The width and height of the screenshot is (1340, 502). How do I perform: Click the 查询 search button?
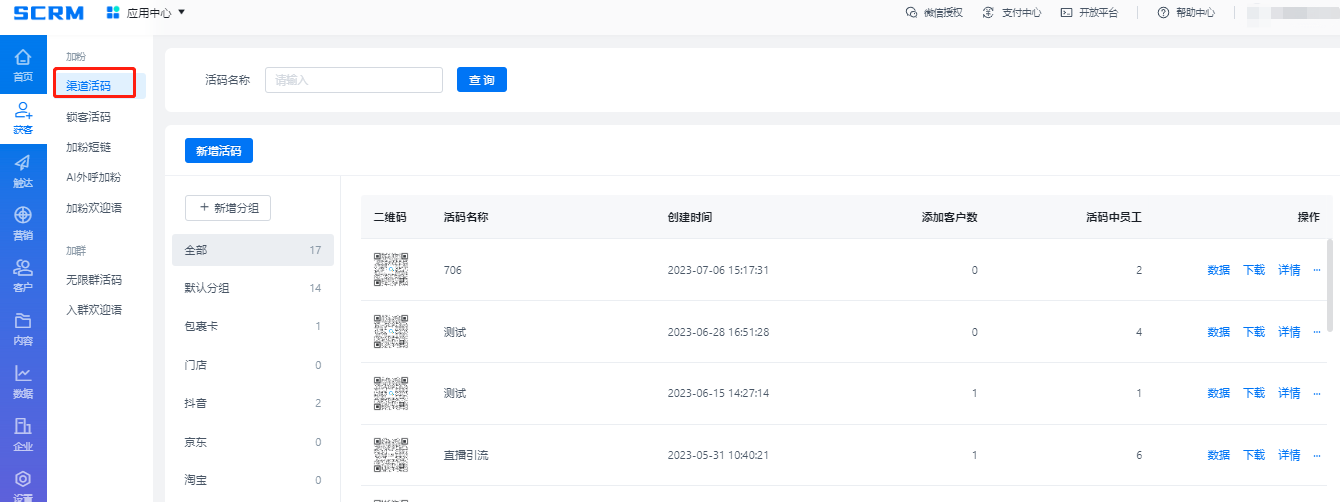tap(482, 80)
